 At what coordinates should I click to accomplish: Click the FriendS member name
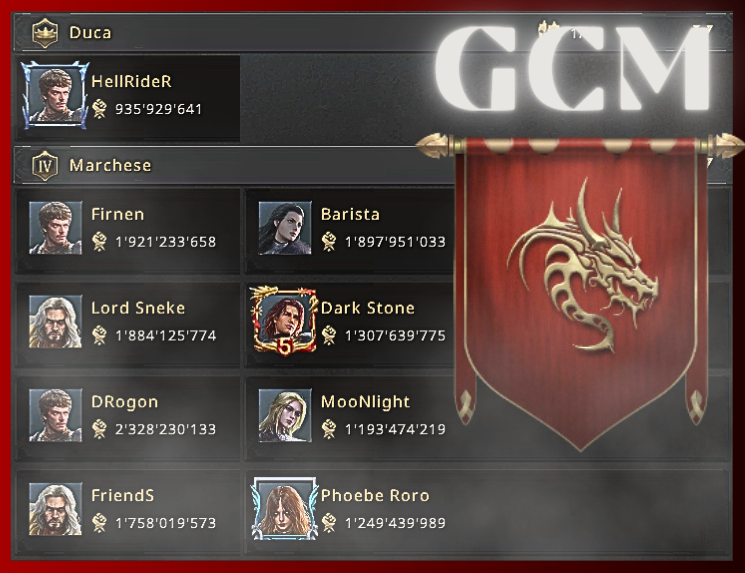click(x=123, y=496)
